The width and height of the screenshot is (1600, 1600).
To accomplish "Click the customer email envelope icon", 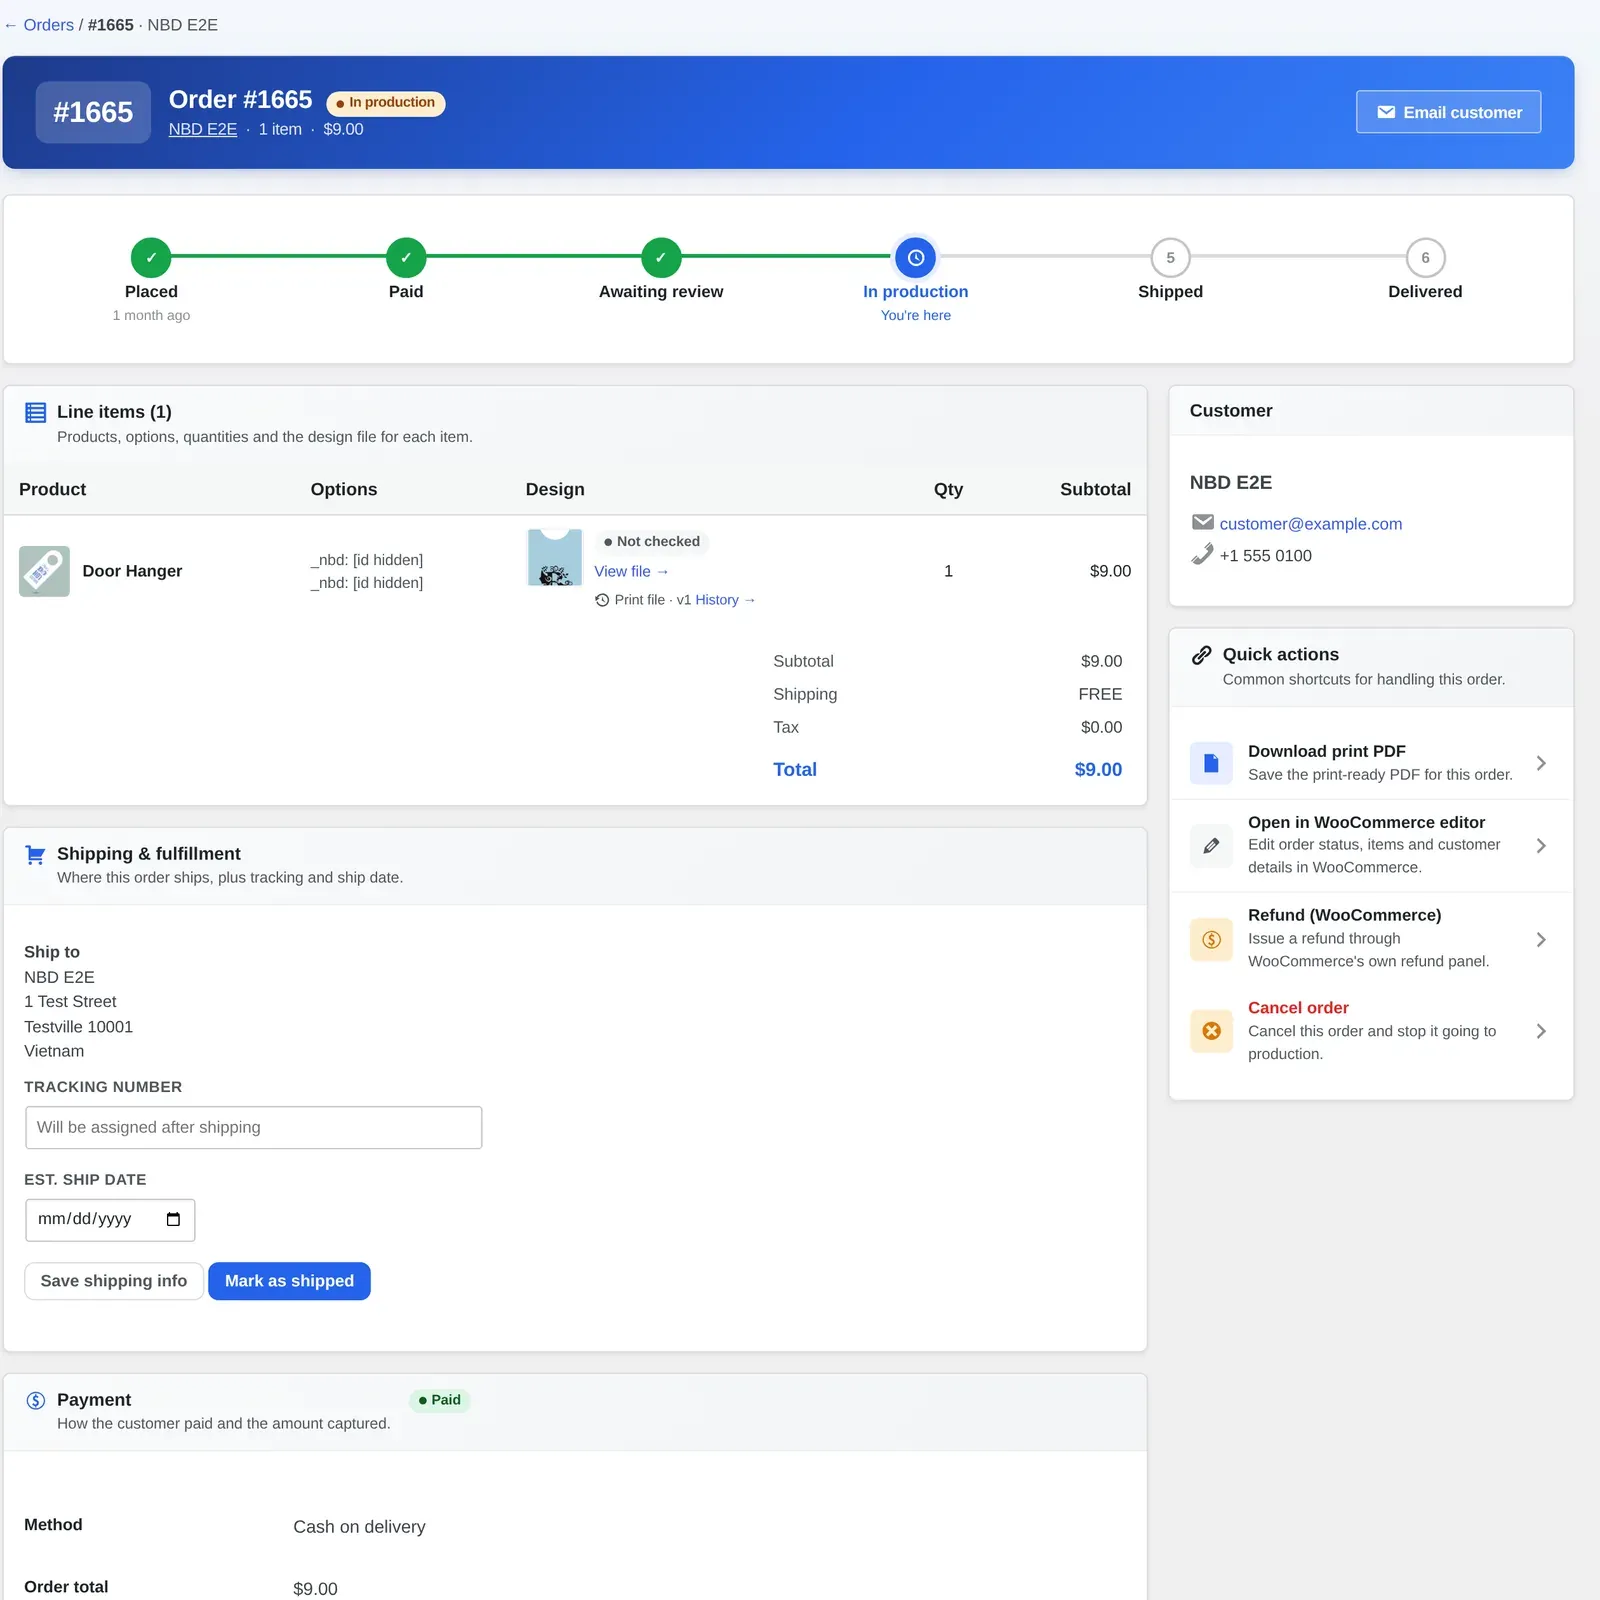I will 1203,522.
